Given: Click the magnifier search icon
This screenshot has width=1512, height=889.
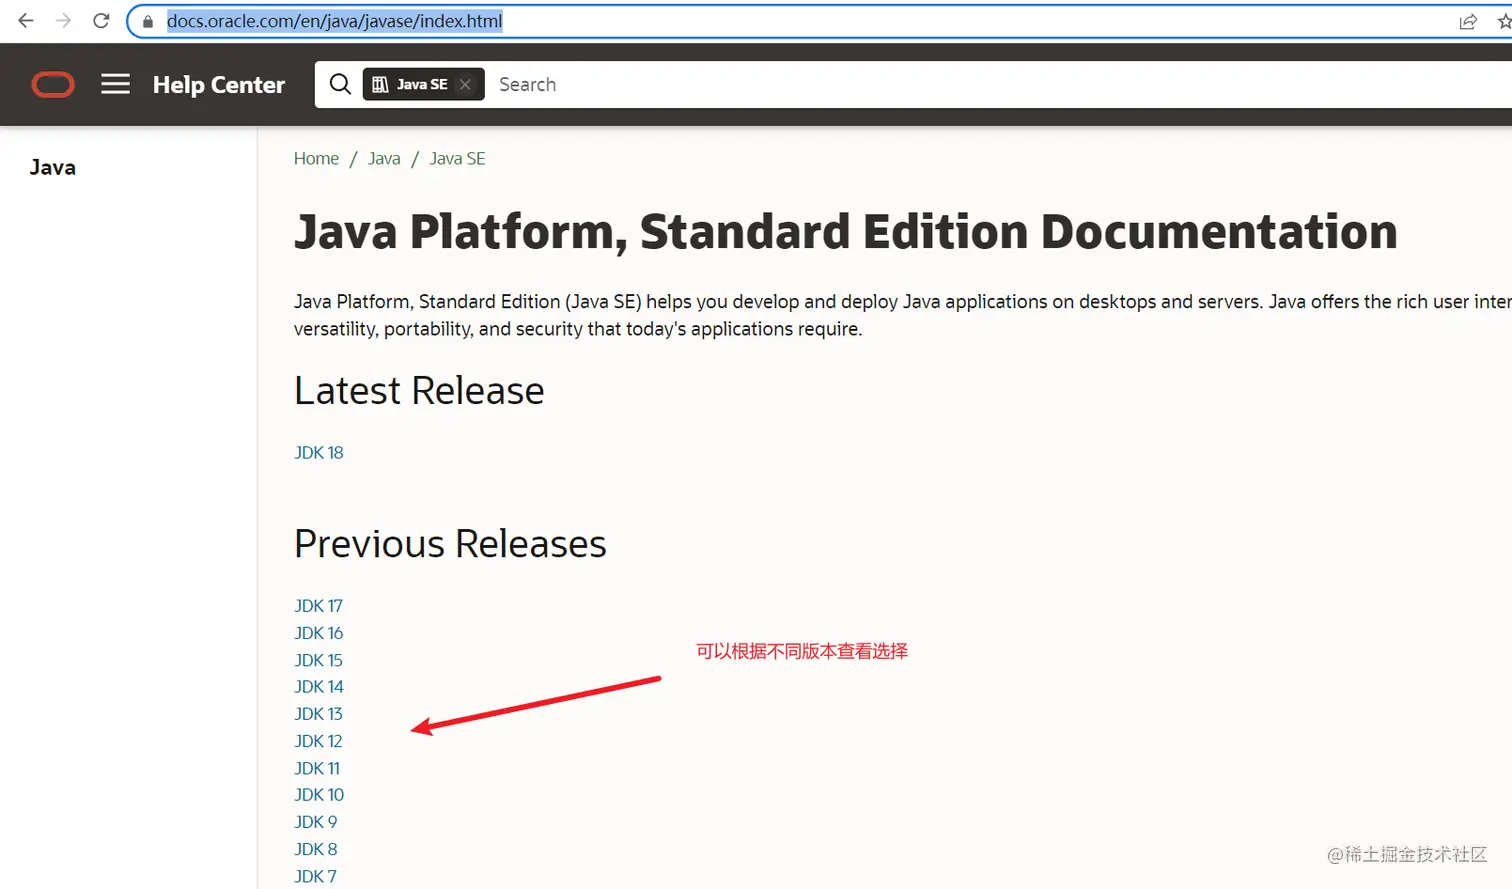Looking at the screenshot, I should point(340,84).
